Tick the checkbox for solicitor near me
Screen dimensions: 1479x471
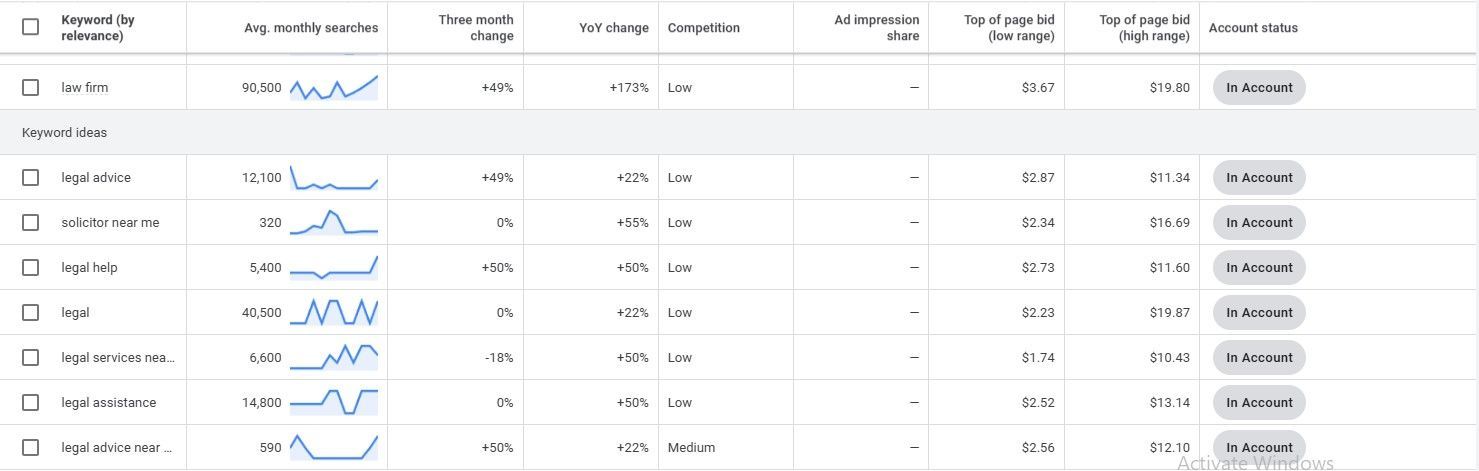[x=30, y=222]
